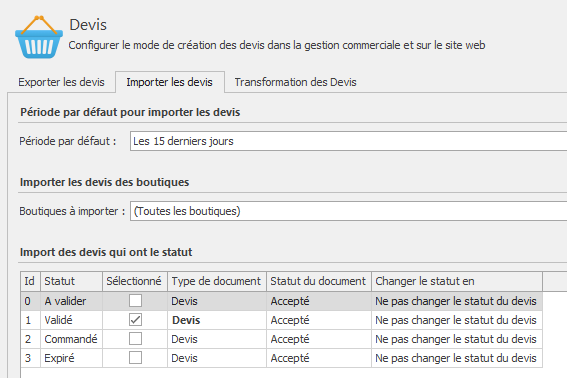This screenshot has width=567, height=378.
Task: Tick the Expiré row checkbox
Action: (135, 358)
